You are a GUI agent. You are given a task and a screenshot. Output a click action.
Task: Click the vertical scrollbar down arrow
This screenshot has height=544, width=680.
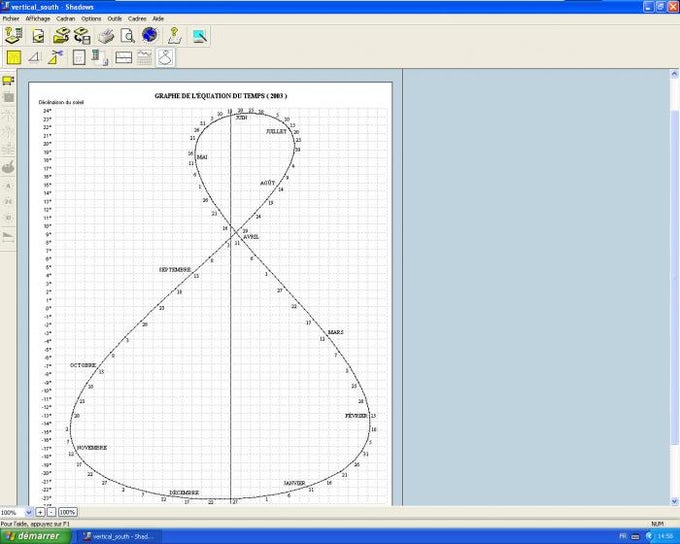pos(674,501)
